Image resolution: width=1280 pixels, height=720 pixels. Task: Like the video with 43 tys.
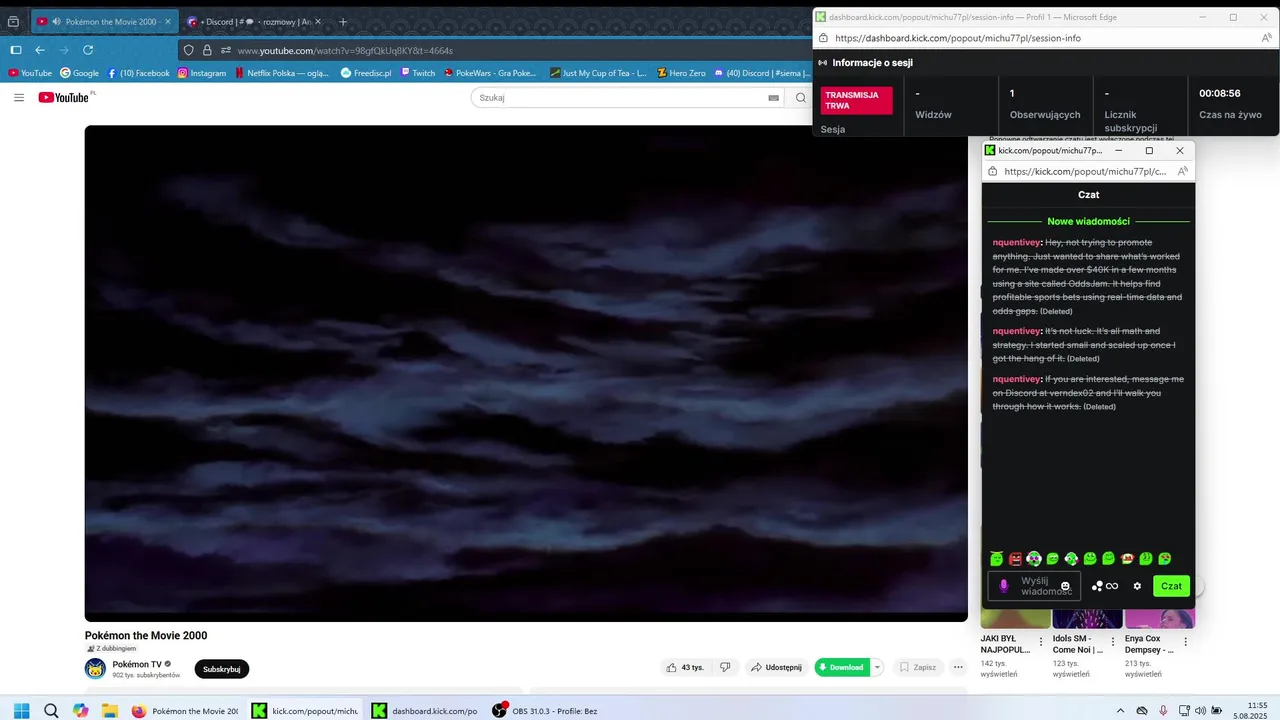point(685,667)
